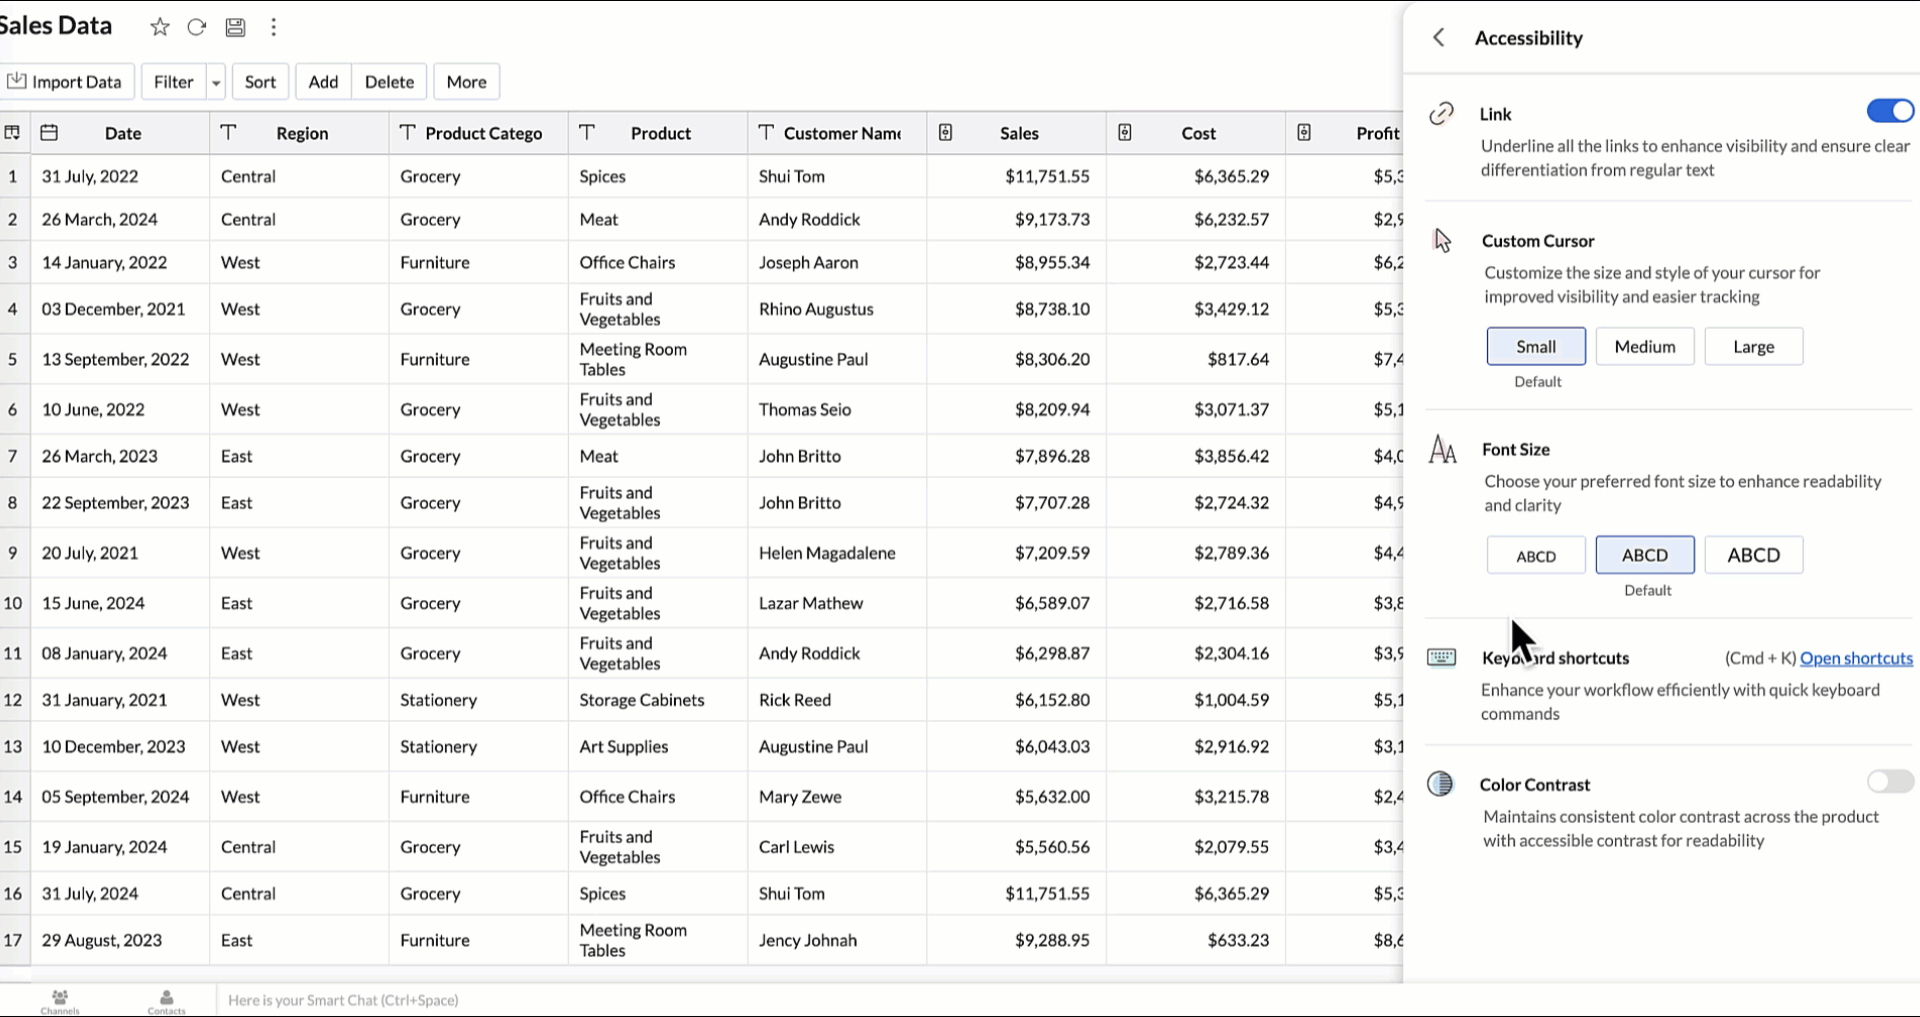Click the Channels icon in the bottom bar
Screen dimensions: 1920x1017
pos(59,998)
